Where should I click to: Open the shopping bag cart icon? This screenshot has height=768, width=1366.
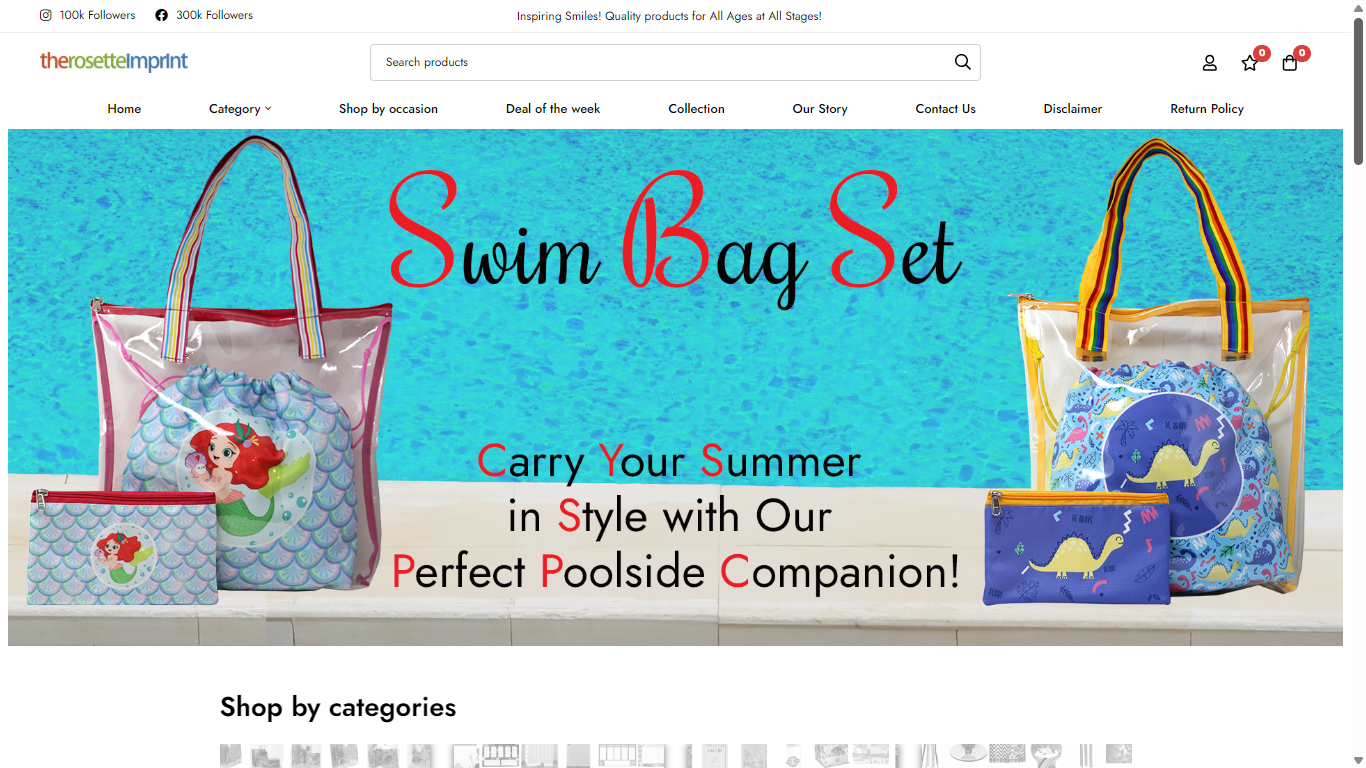[1290, 63]
